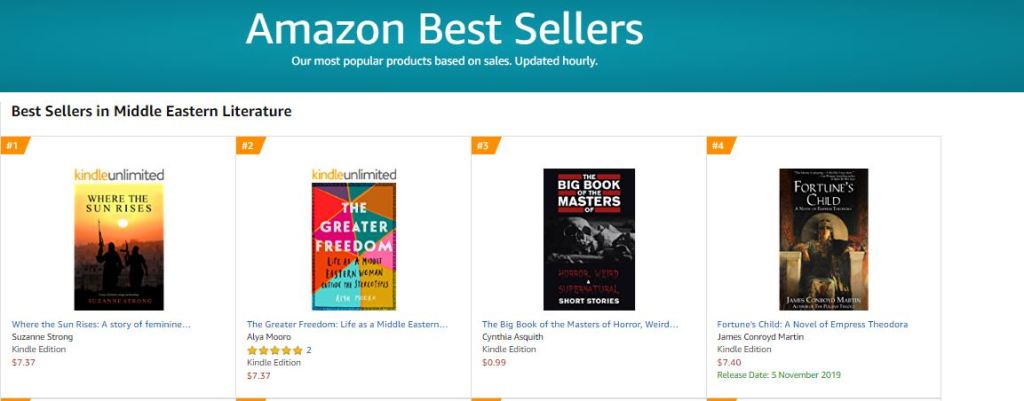
Task: Open Fortune's Child book cover
Action: (x=823, y=239)
